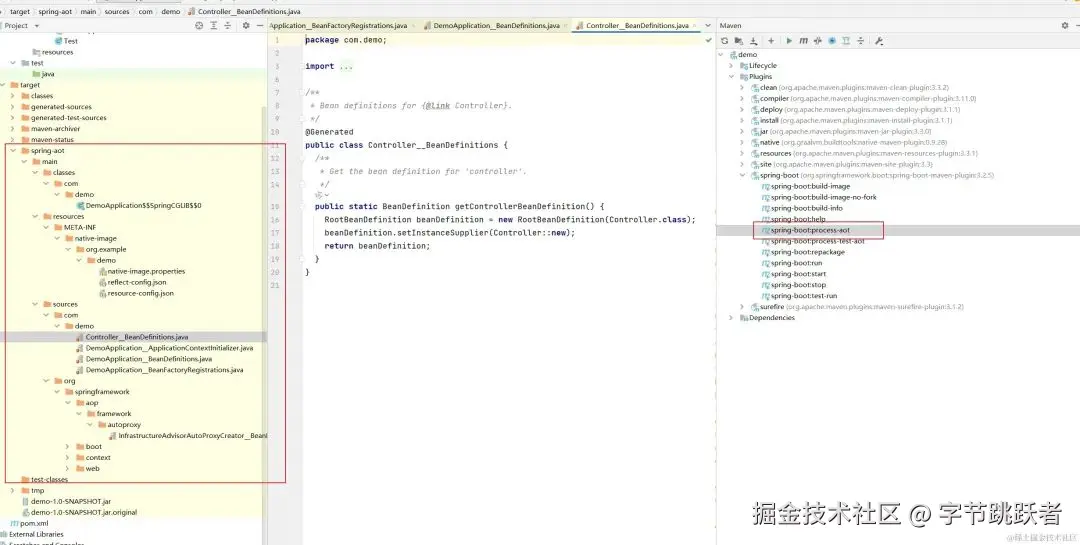Expand the generated-sources folder
This screenshot has height=545, width=1080.
coord(13,107)
